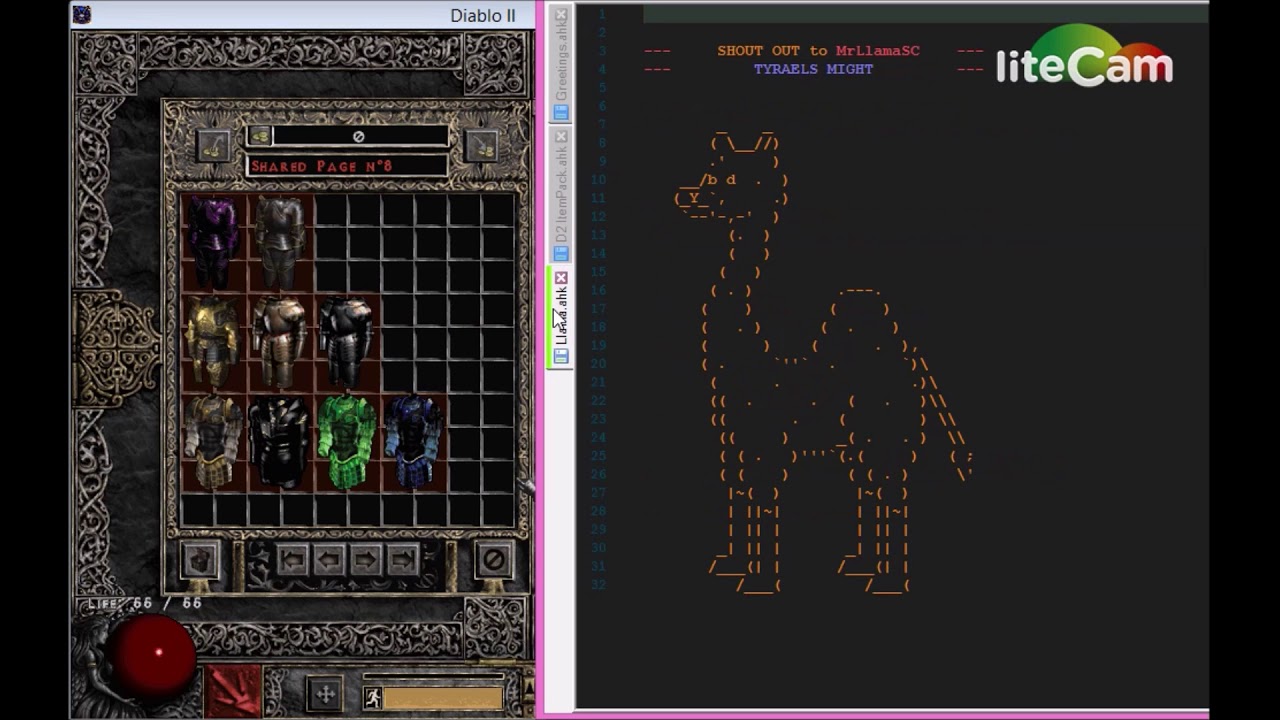
Task: Click the highlighted first line in editor
Action: point(925,14)
